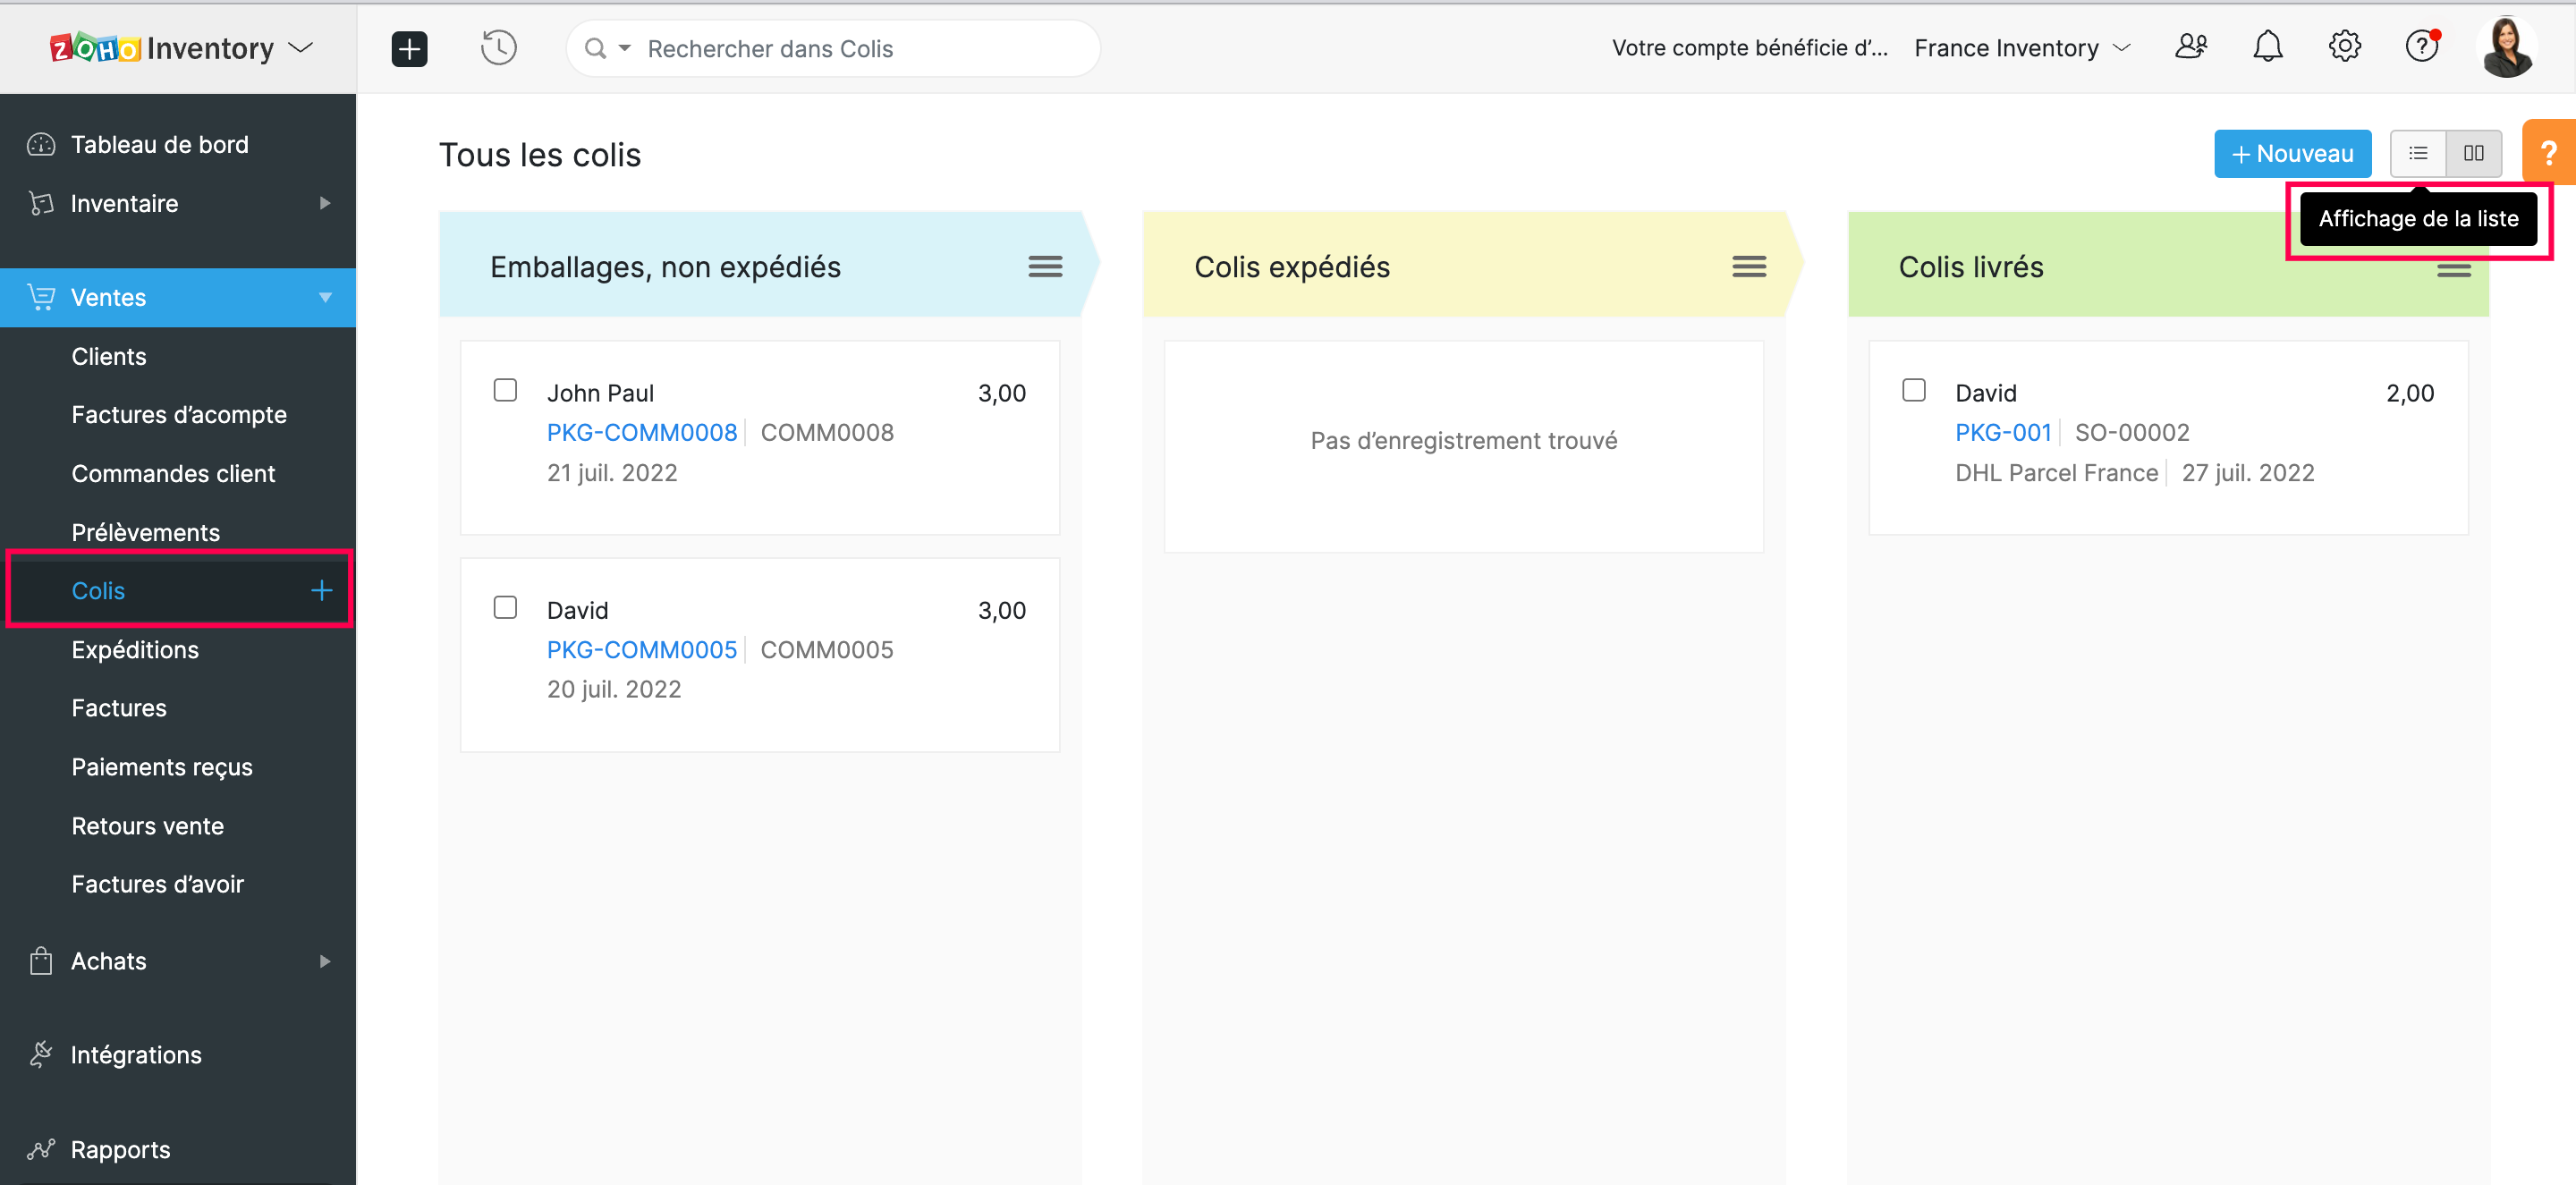Expand the Inventaire submenu arrow
The height and width of the screenshot is (1185, 2576).
point(324,203)
